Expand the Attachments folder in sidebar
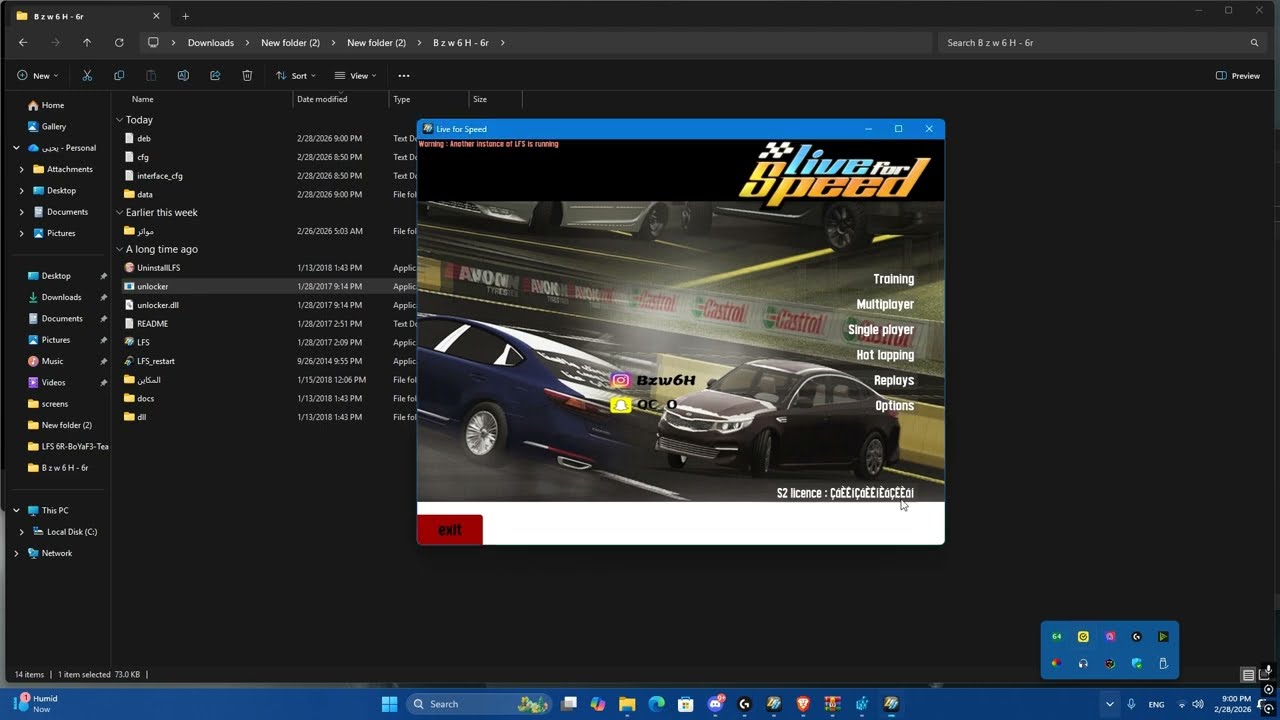This screenshot has width=1280, height=720. [22, 169]
